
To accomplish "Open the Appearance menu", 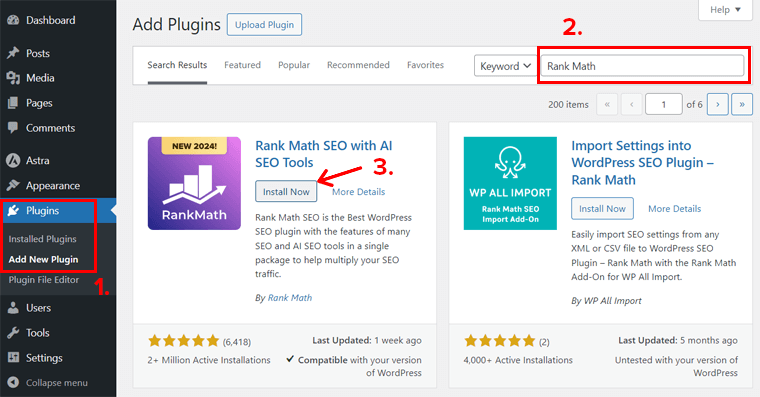I will pyautogui.click(x=53, y=186).
